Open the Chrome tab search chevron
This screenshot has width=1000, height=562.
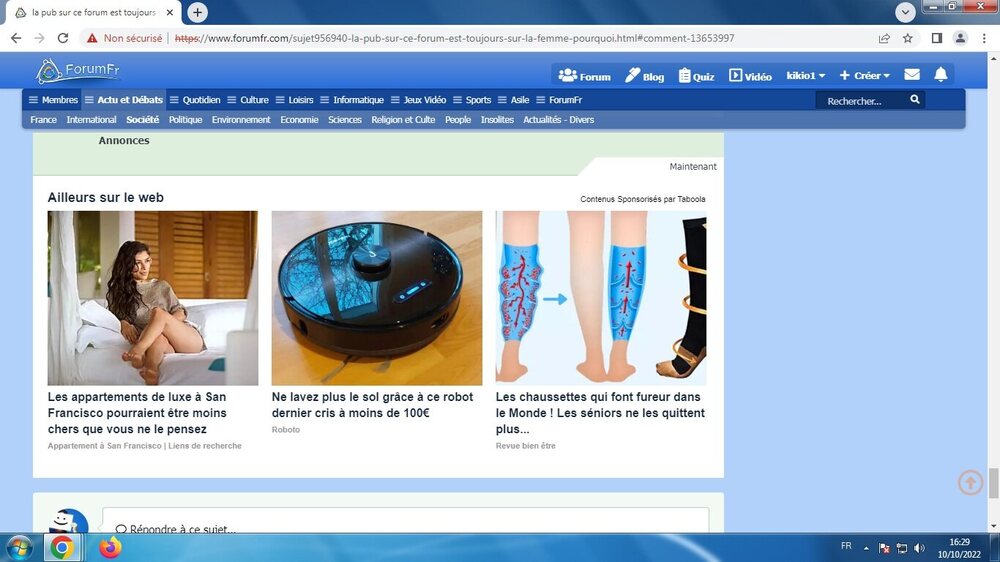tap(906, 12)
